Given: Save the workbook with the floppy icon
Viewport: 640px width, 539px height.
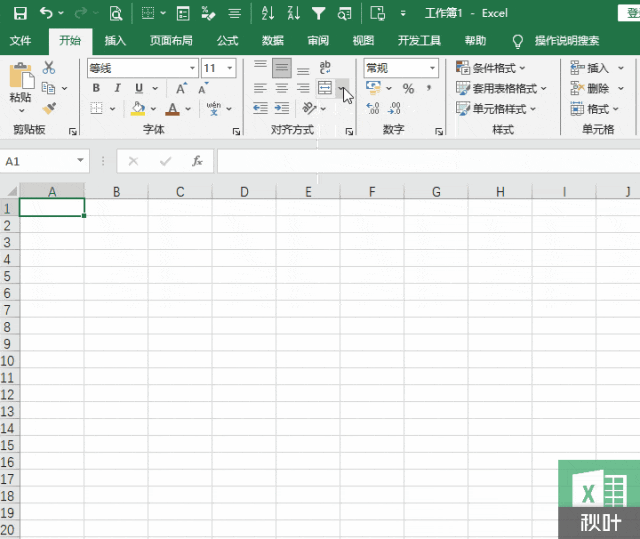Looking at the screenshot, I should point(20,13).
